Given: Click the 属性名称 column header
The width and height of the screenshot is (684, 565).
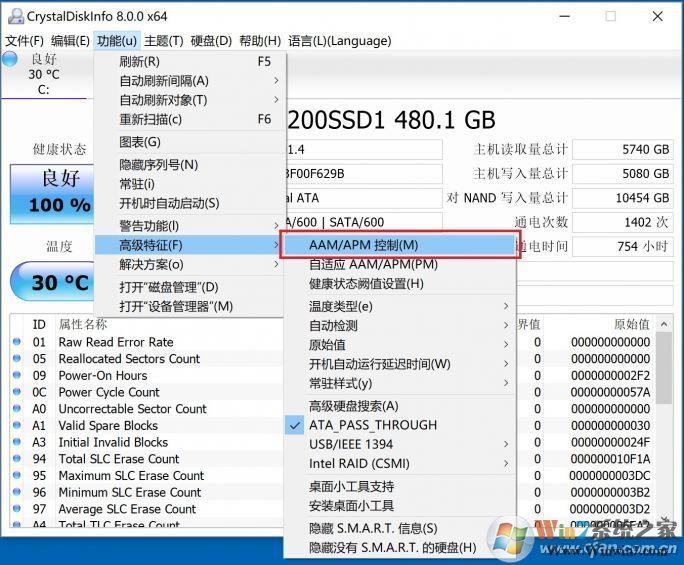Looking at the screenshot, I should [x=82, y=324].
